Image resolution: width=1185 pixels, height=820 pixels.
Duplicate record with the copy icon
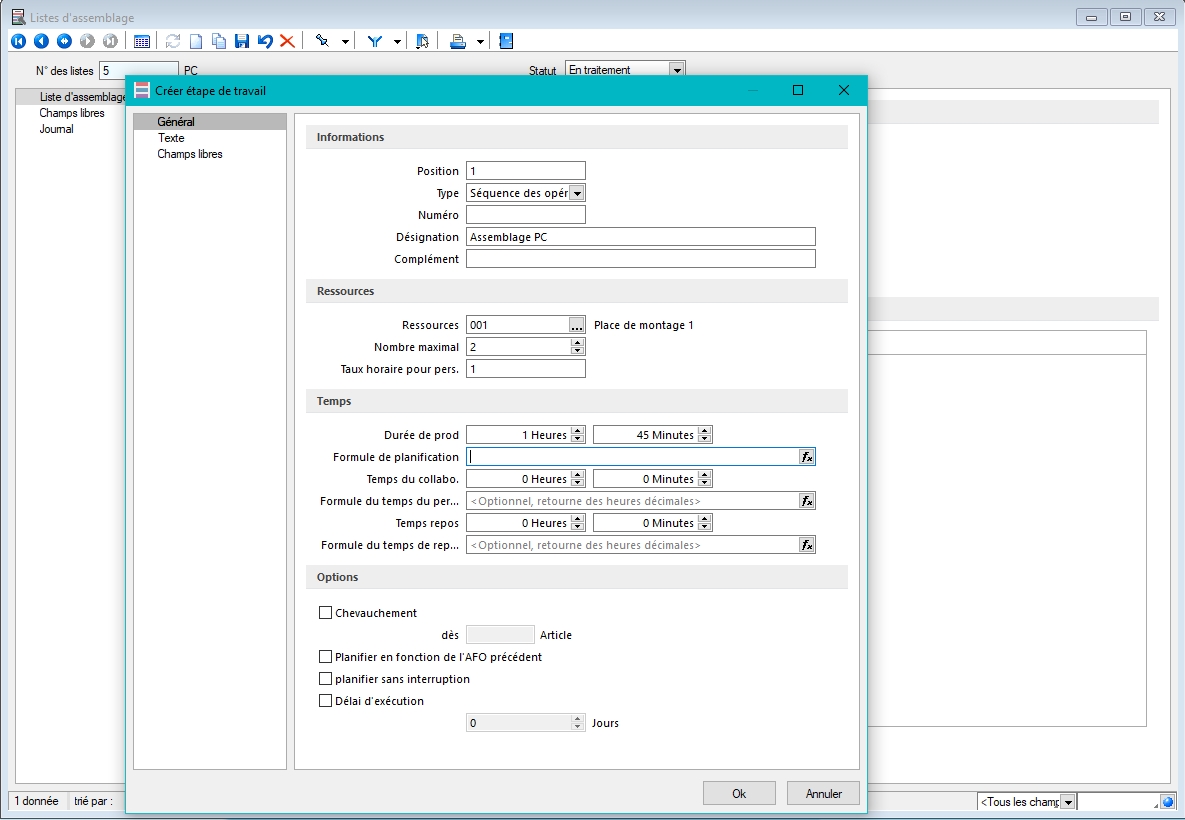pyautogui.click(x=219, y=41)
